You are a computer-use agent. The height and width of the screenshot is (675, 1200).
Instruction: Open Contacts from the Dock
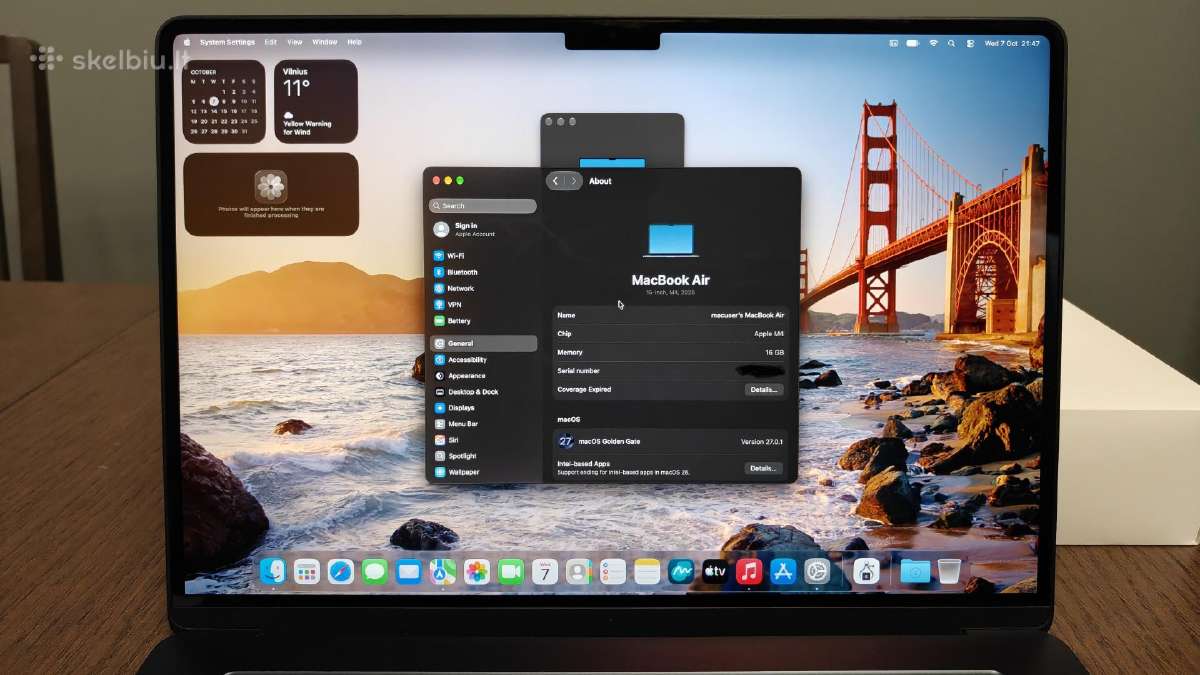[x=579, y=572]
